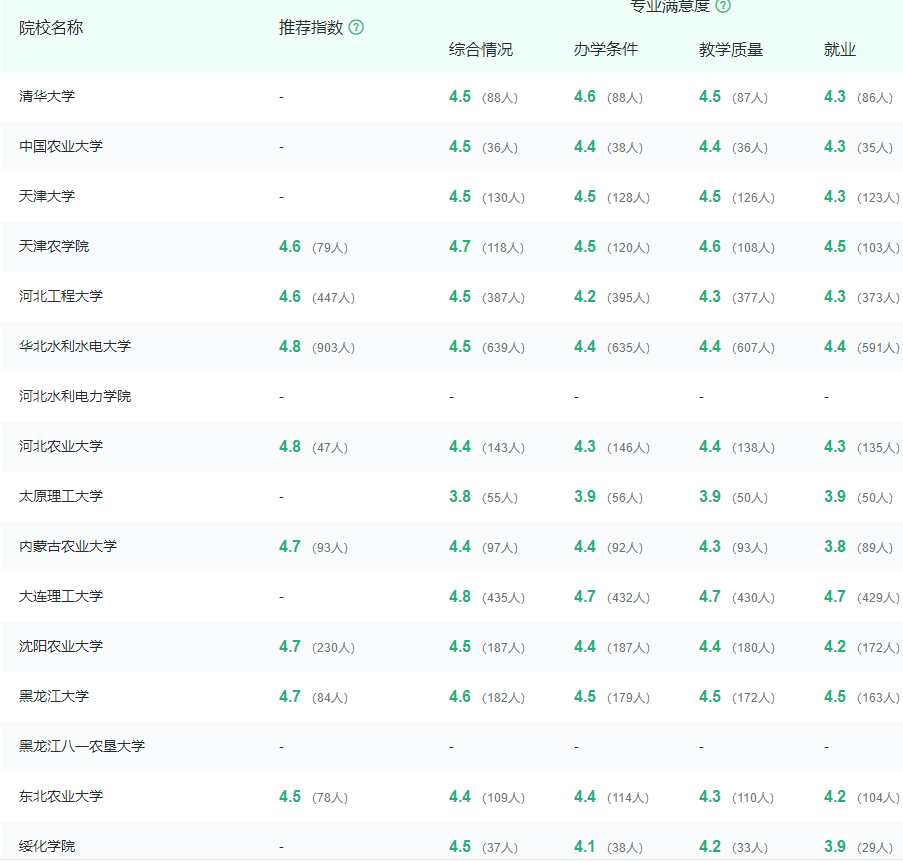This screenshot has height=862, width=903.
Task: Click 河北水利电力学院 school name
Action: click(75, 397)
